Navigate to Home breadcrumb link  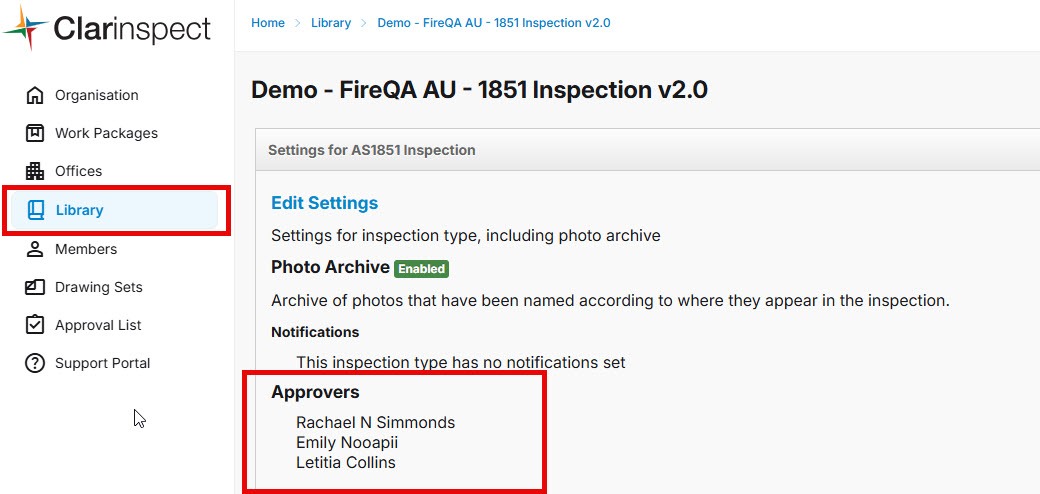click(x=268, y=23)
